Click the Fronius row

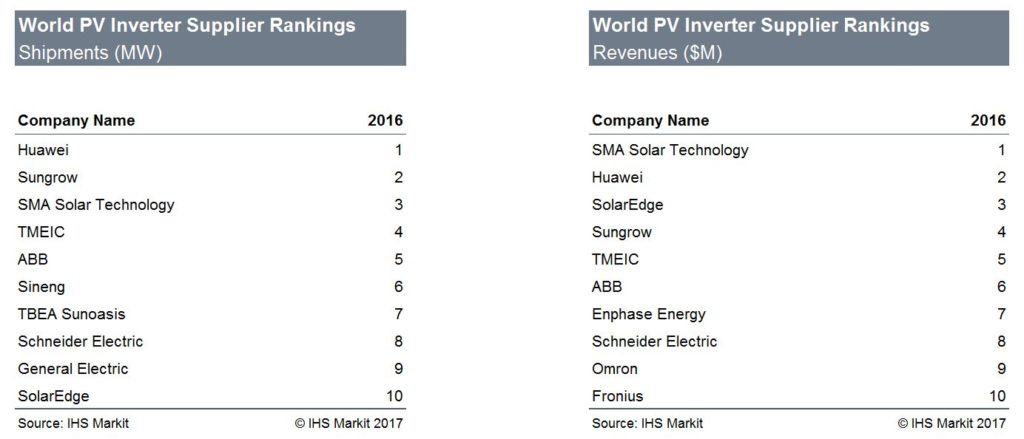click(x=618, y=396)
